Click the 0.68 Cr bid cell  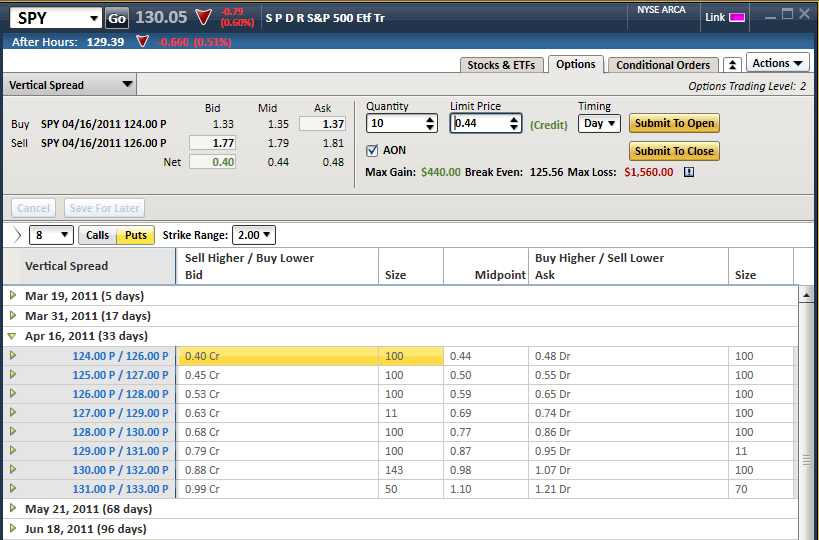coord(278,432)
